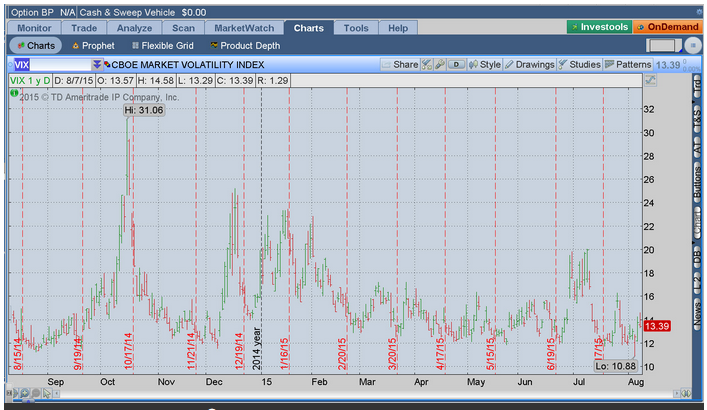The image size is (707, 410).
Task: Click the expand time axis arrows at bottom right
Action: 686,394
